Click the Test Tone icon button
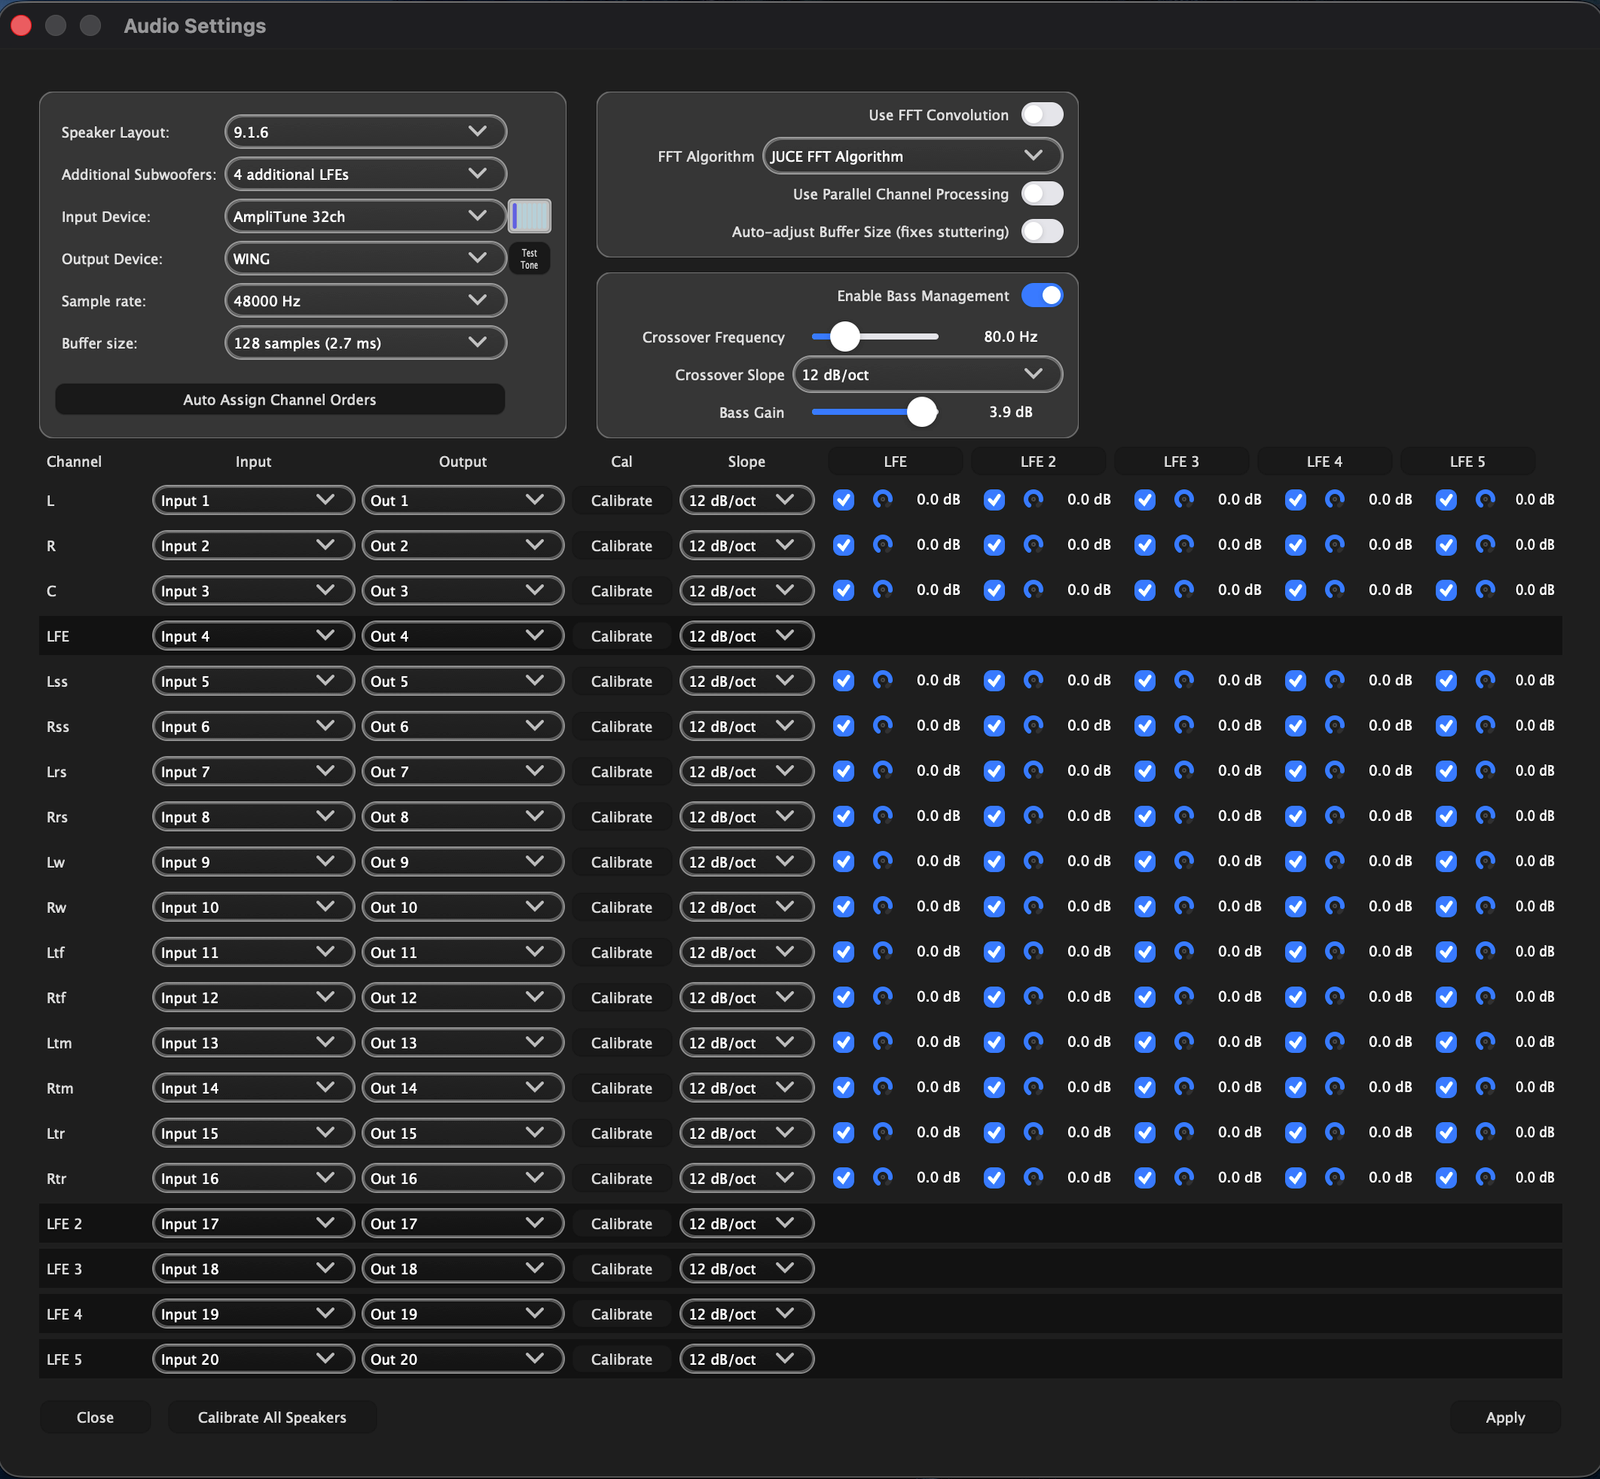The image size is (1600, 1479). click(x=529, y=259)
